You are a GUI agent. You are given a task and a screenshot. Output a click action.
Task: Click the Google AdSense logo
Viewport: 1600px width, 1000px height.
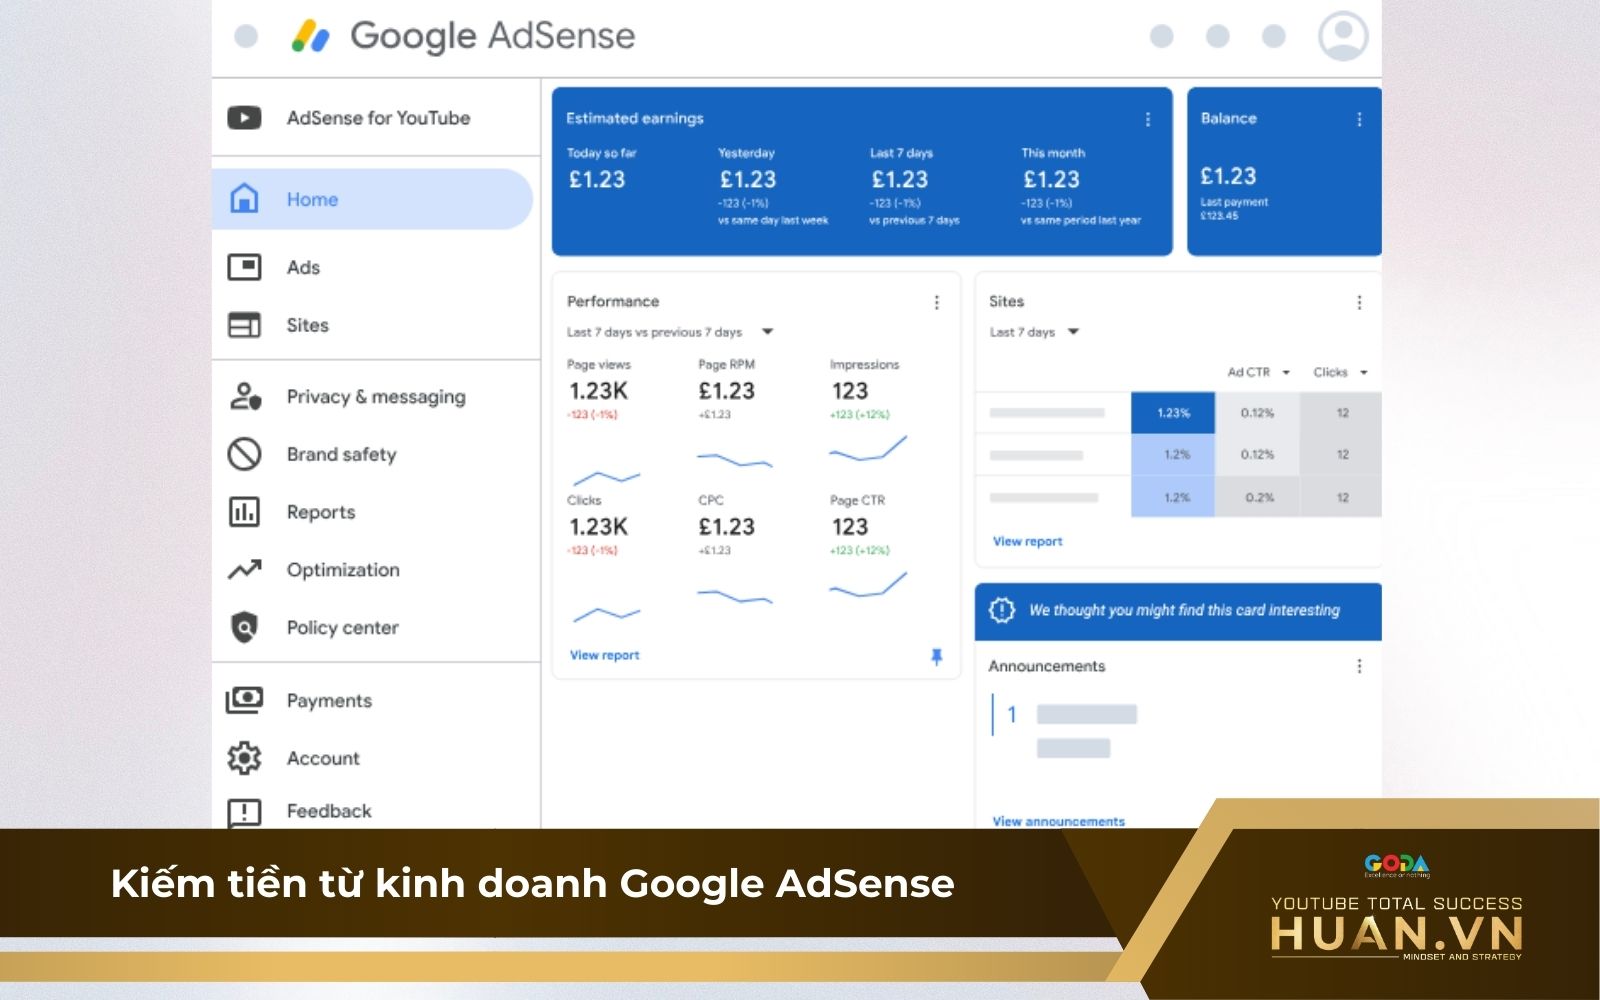[465, 36]
